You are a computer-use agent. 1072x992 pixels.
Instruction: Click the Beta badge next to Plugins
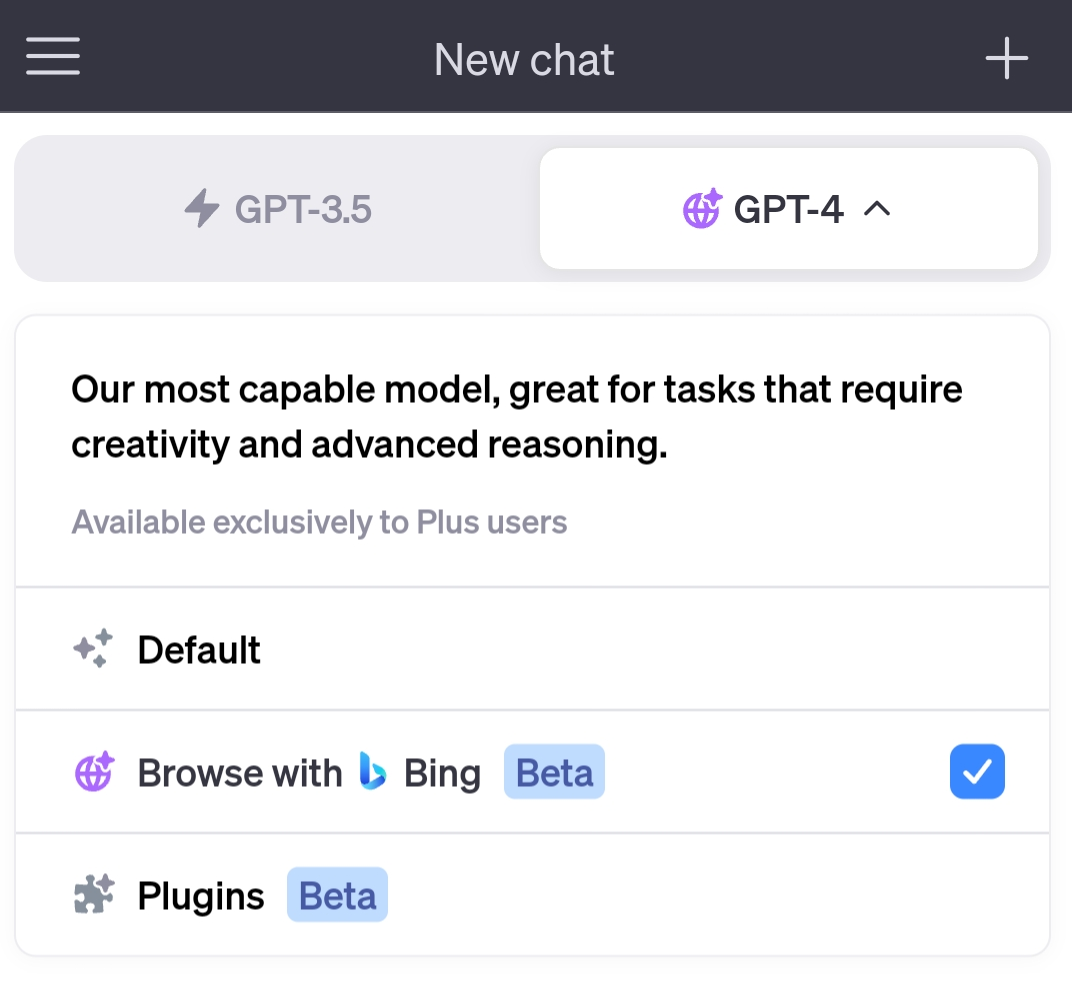point(337,894)
